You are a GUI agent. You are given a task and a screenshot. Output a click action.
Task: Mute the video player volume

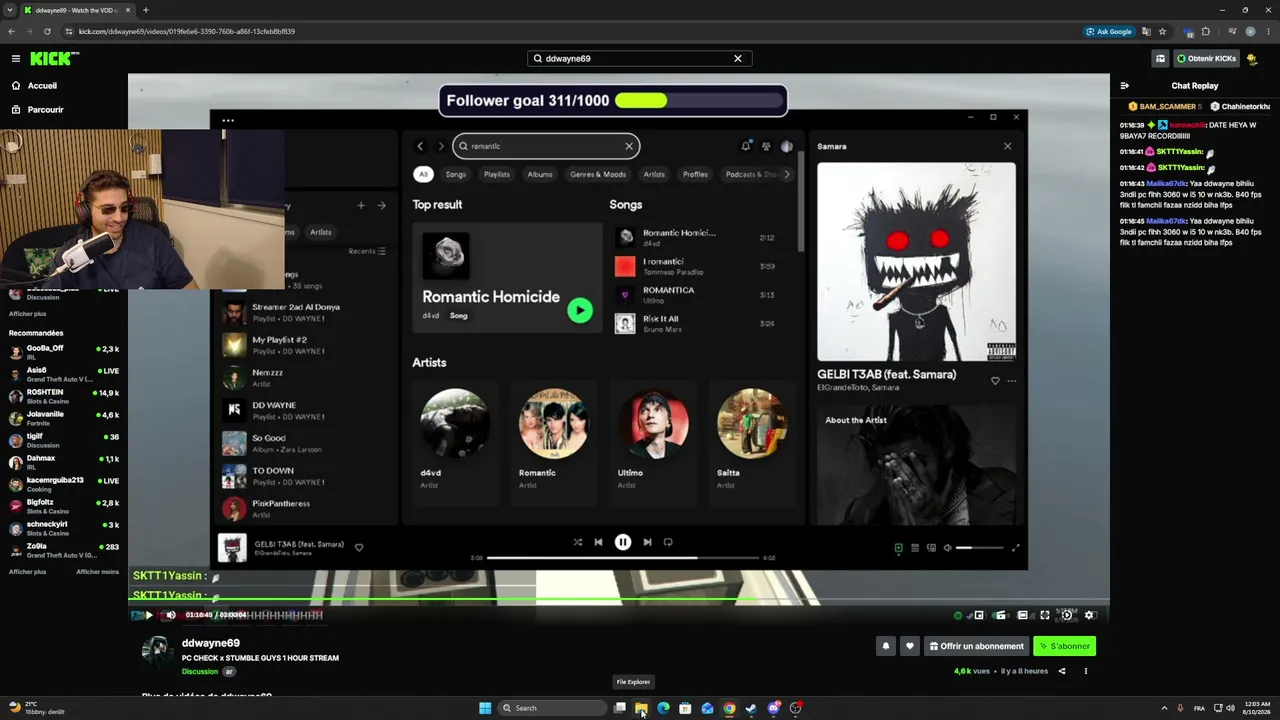click(x=171, y=615)
